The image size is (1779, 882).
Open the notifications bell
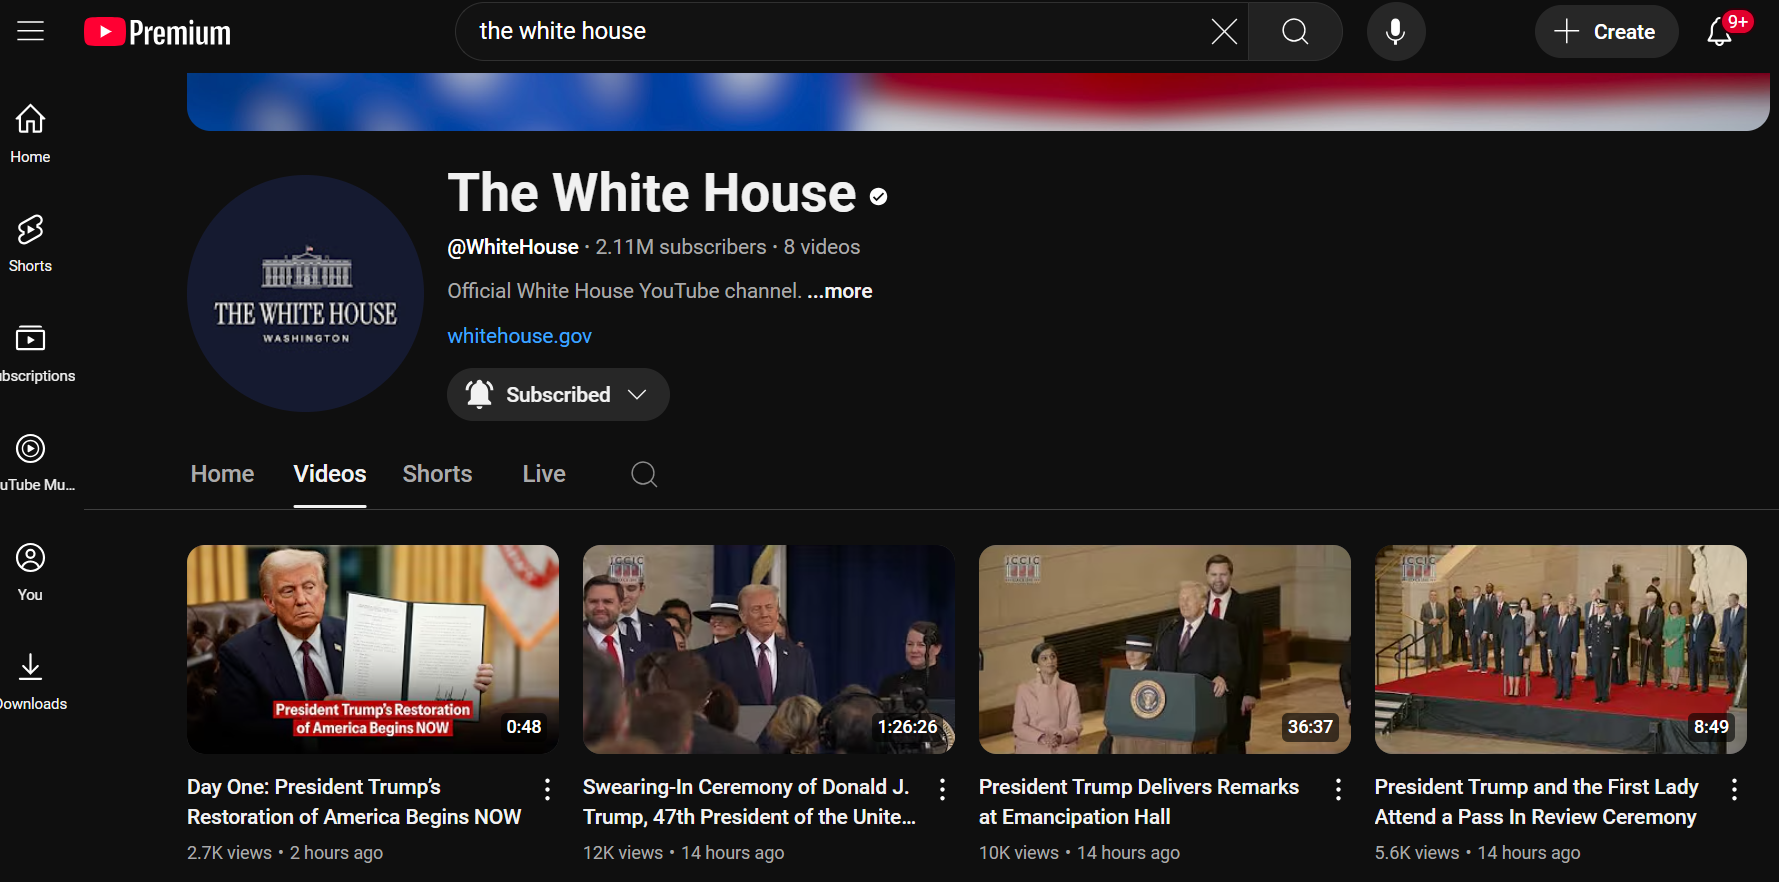click(1719, 32)
